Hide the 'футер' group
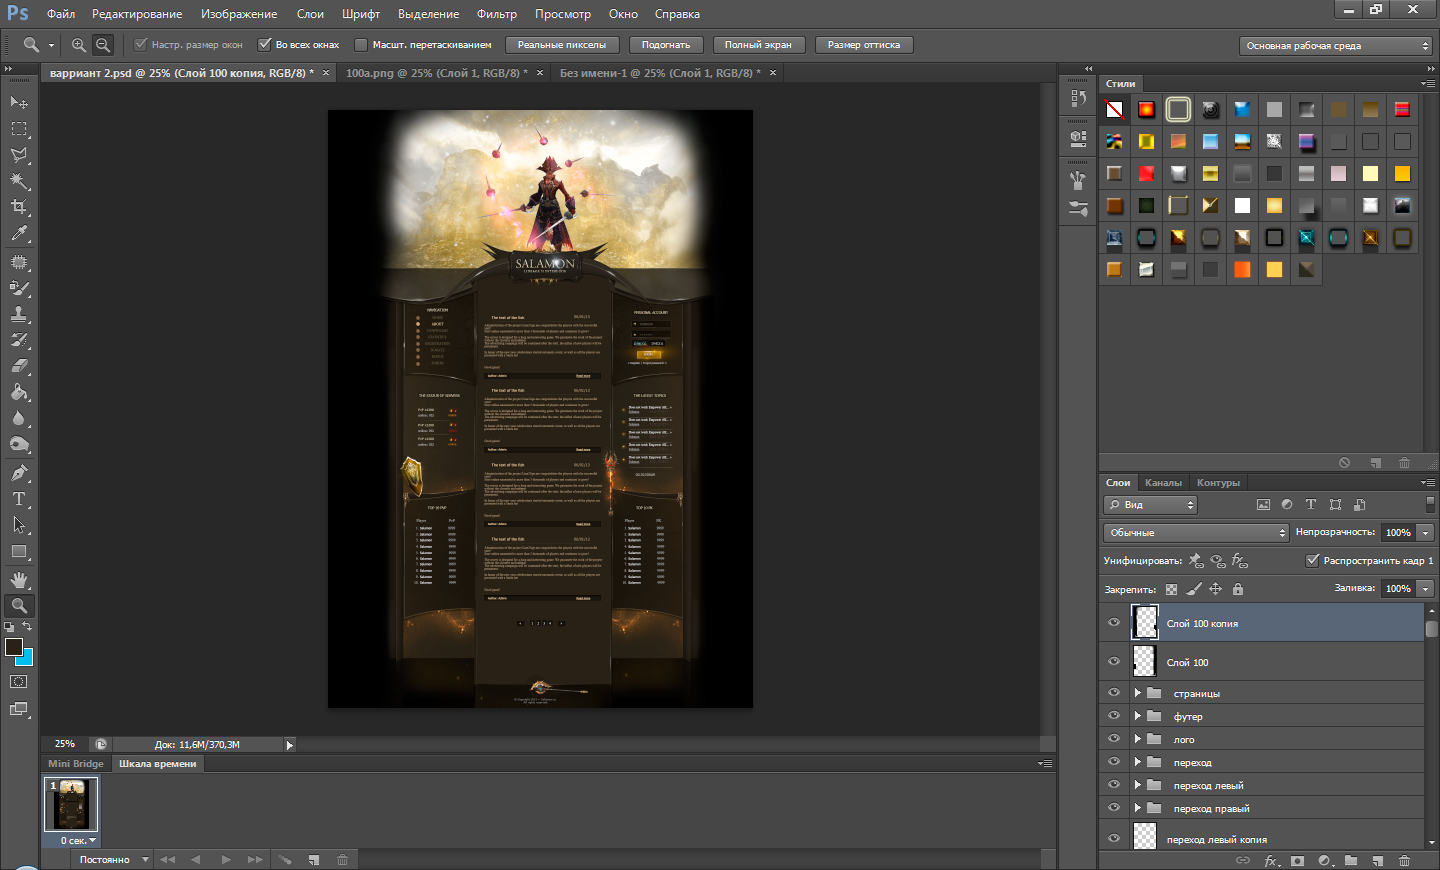 coord(1114,715)
